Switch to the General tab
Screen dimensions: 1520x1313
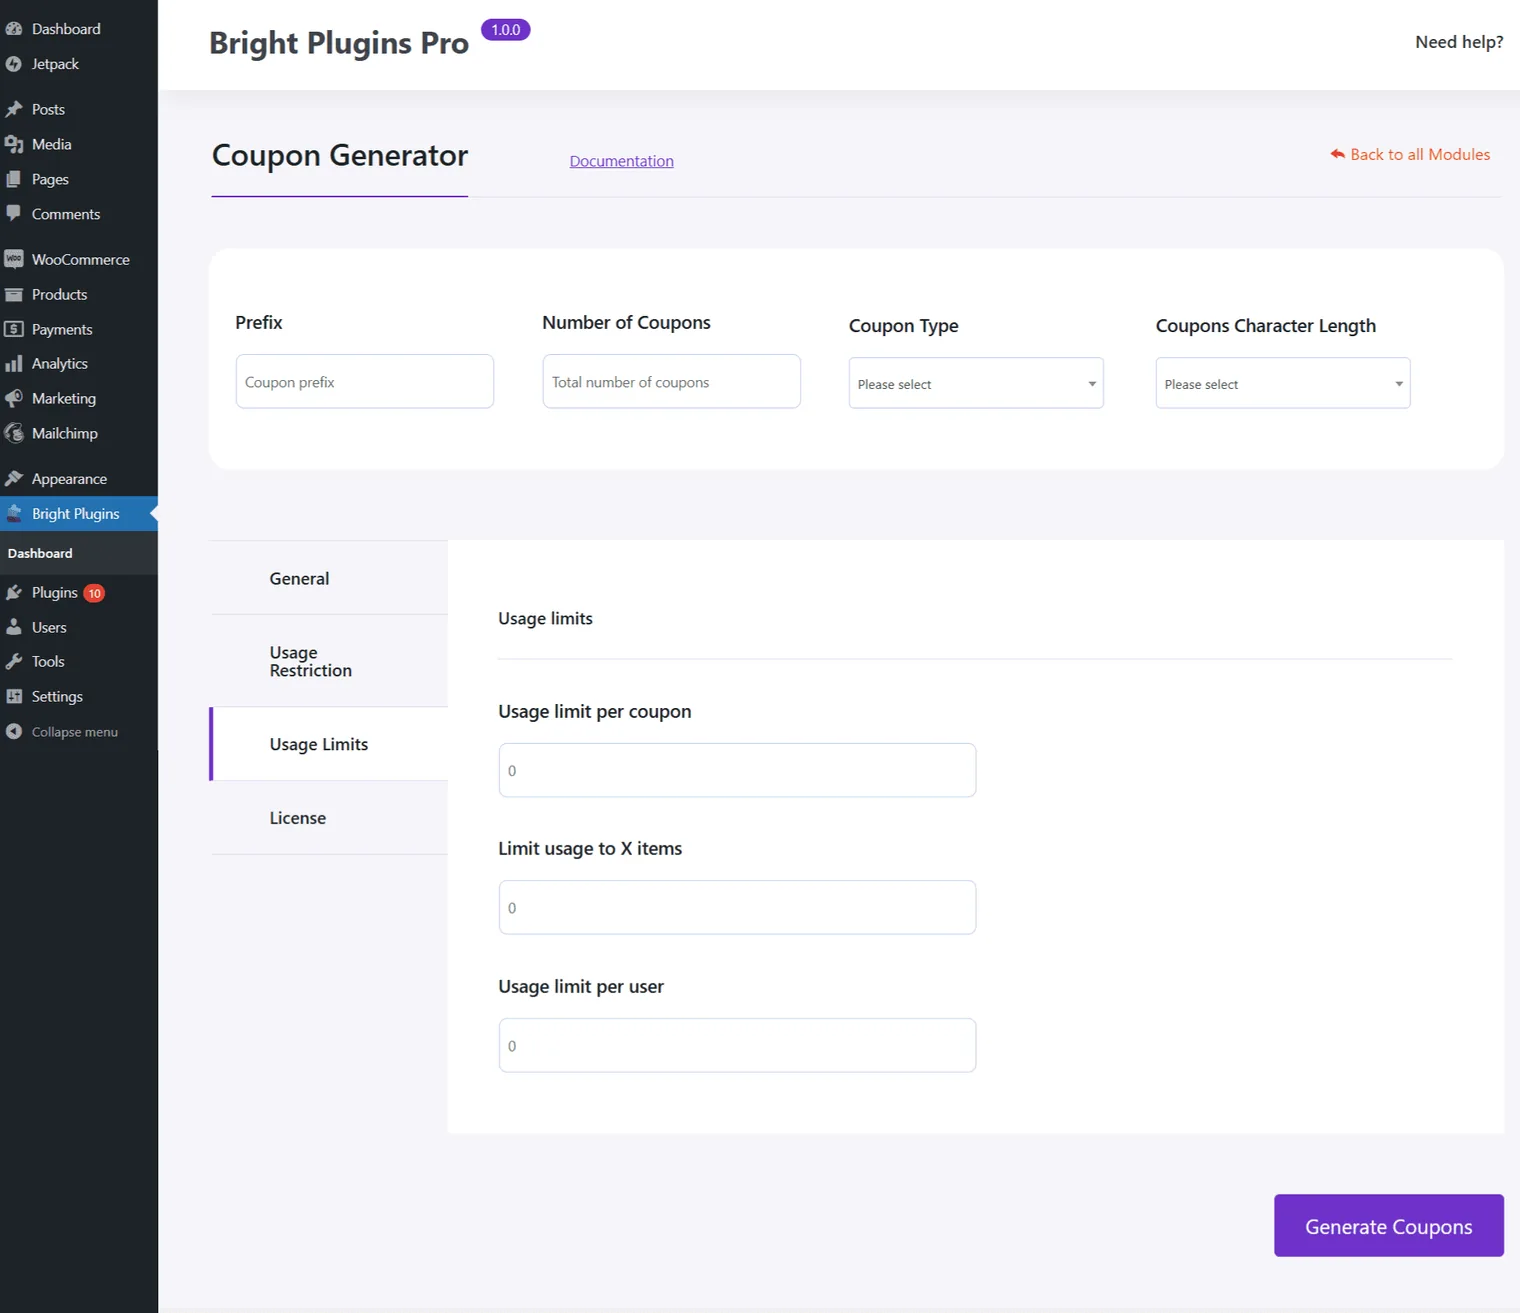tap(329, 578)
